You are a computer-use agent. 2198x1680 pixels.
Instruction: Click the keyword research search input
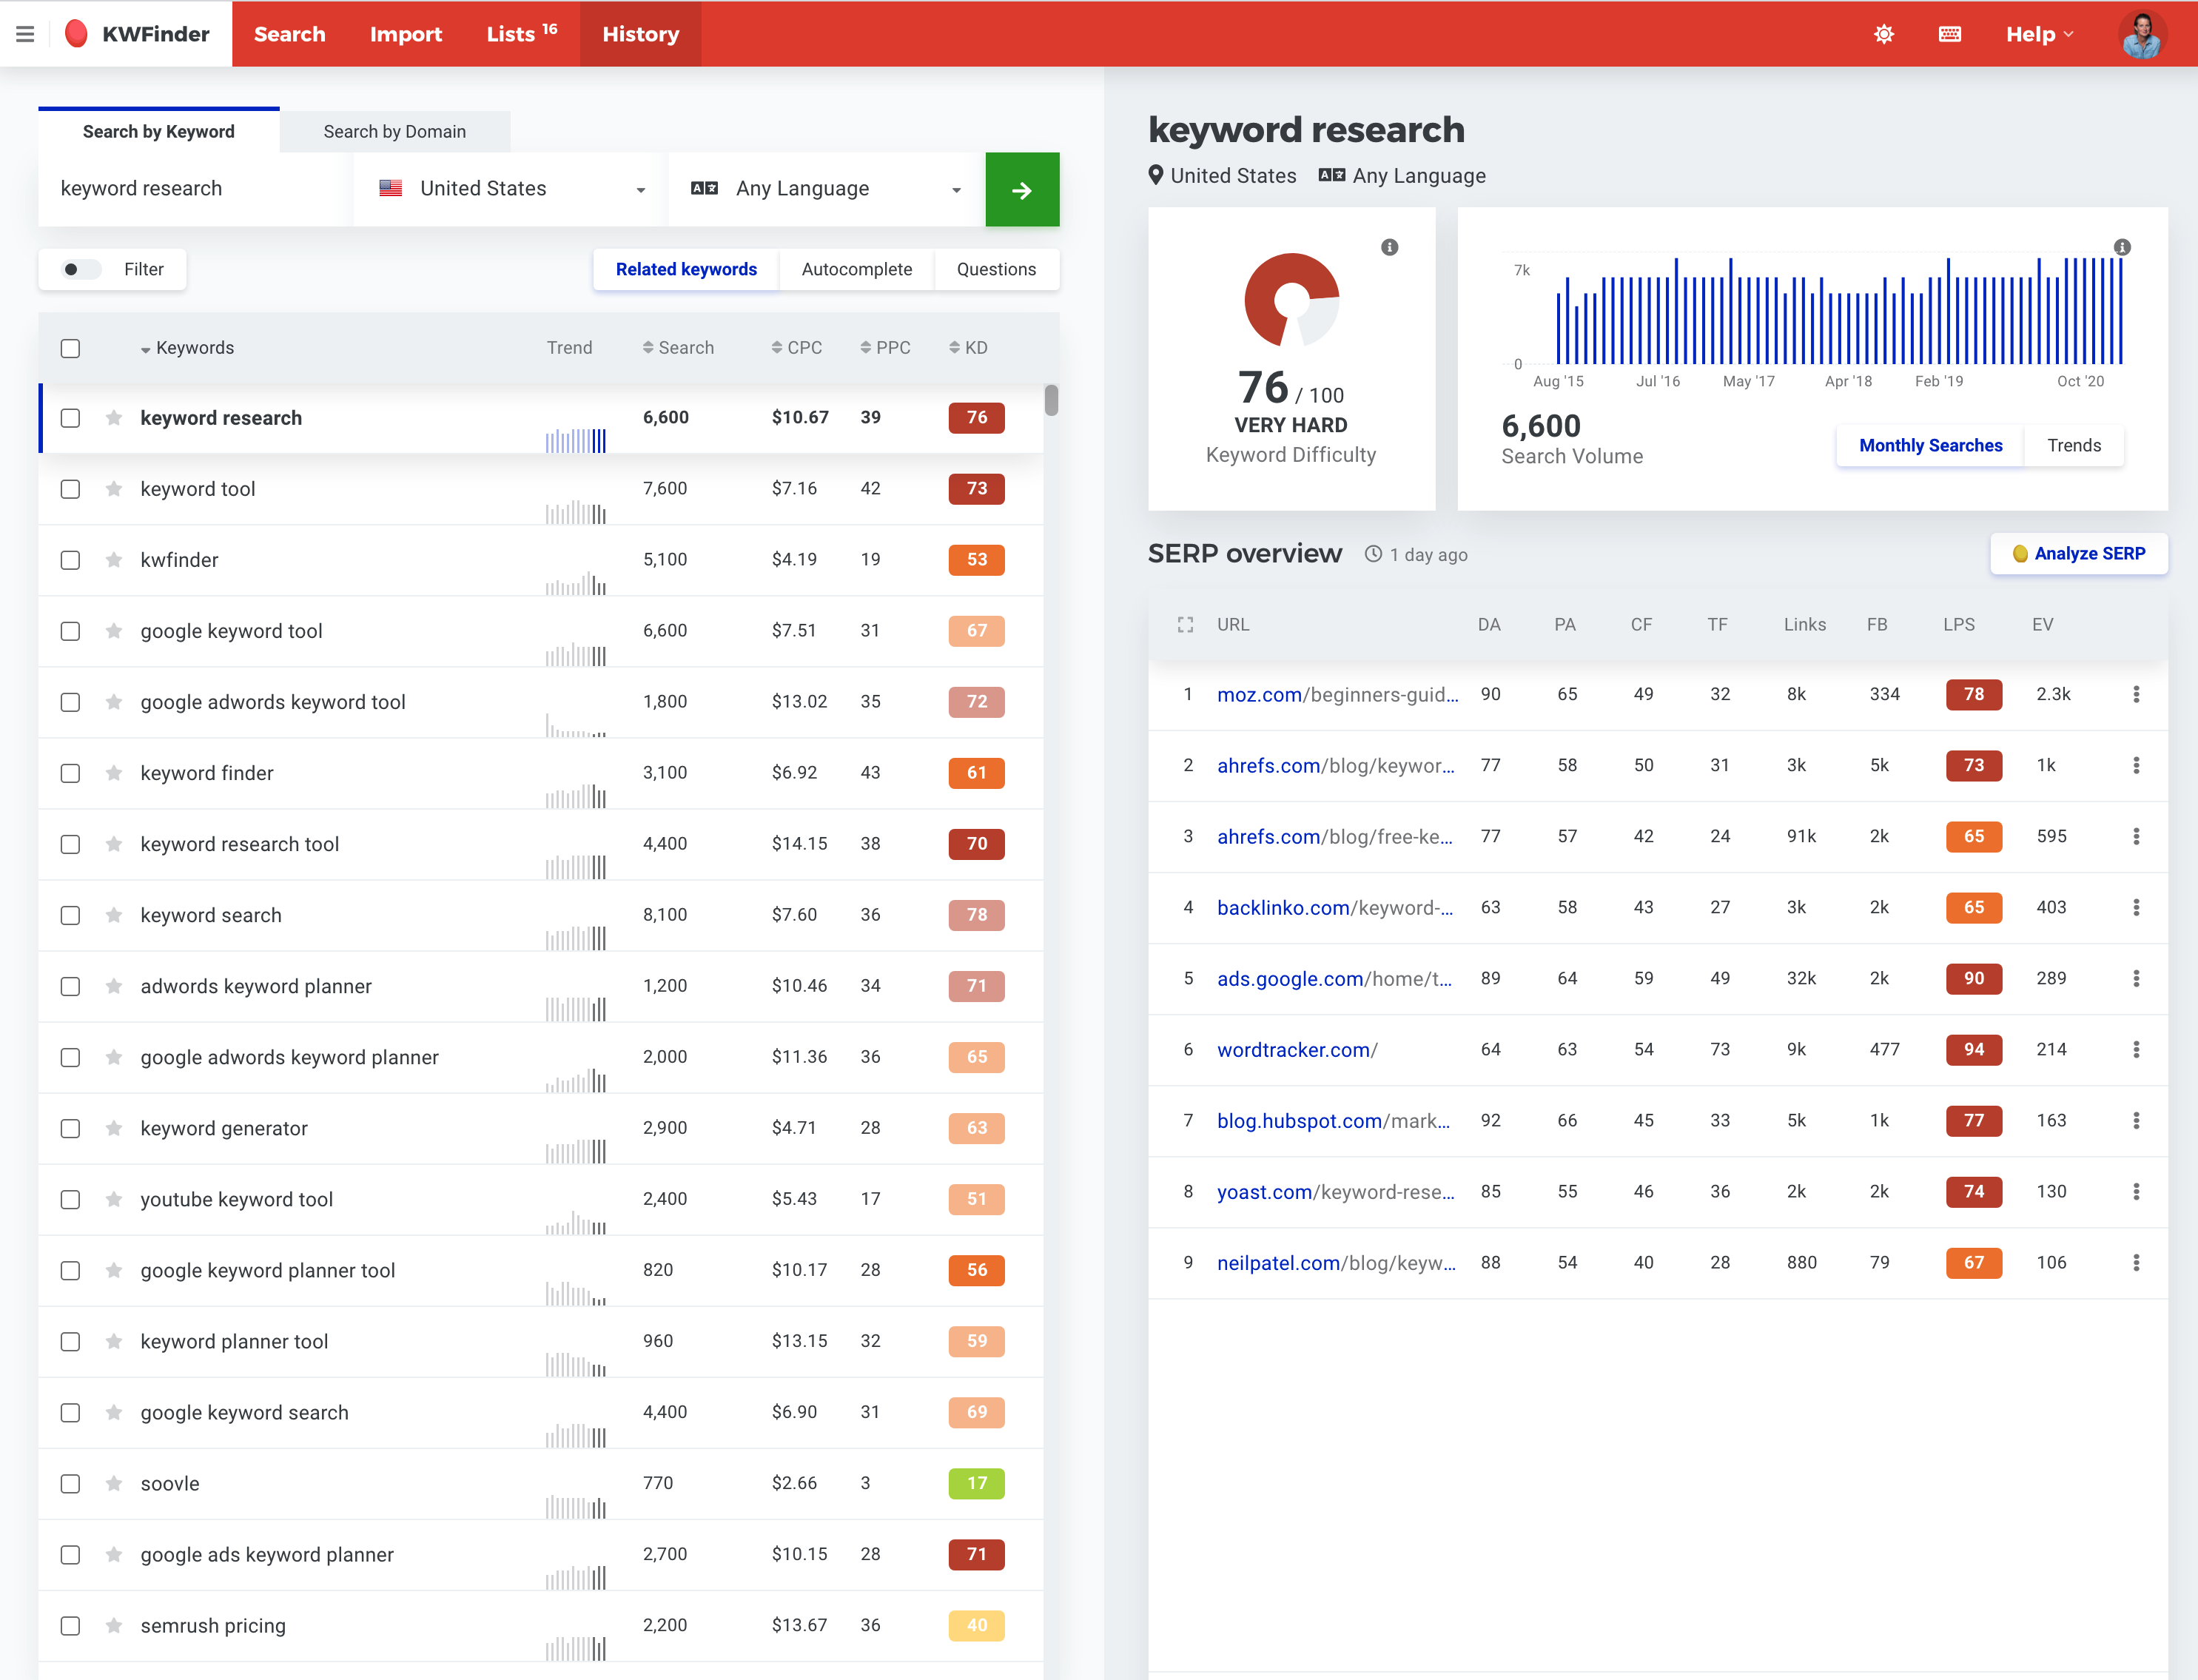click(x=196, y=189)
